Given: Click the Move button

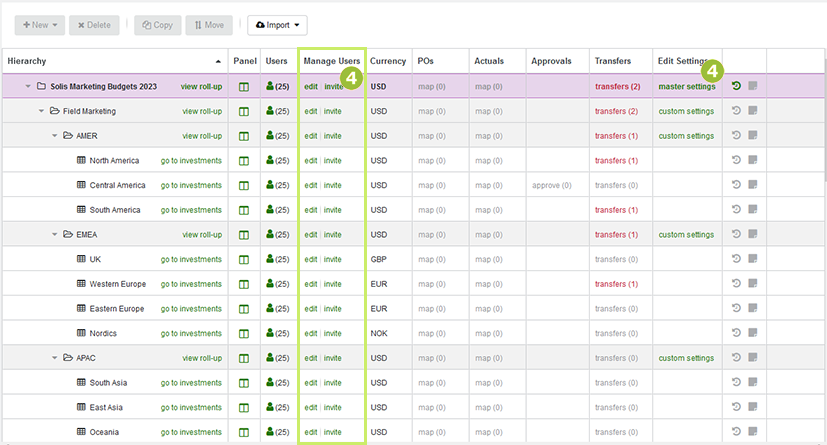Looking at the screenshot, I should point(209,25).
